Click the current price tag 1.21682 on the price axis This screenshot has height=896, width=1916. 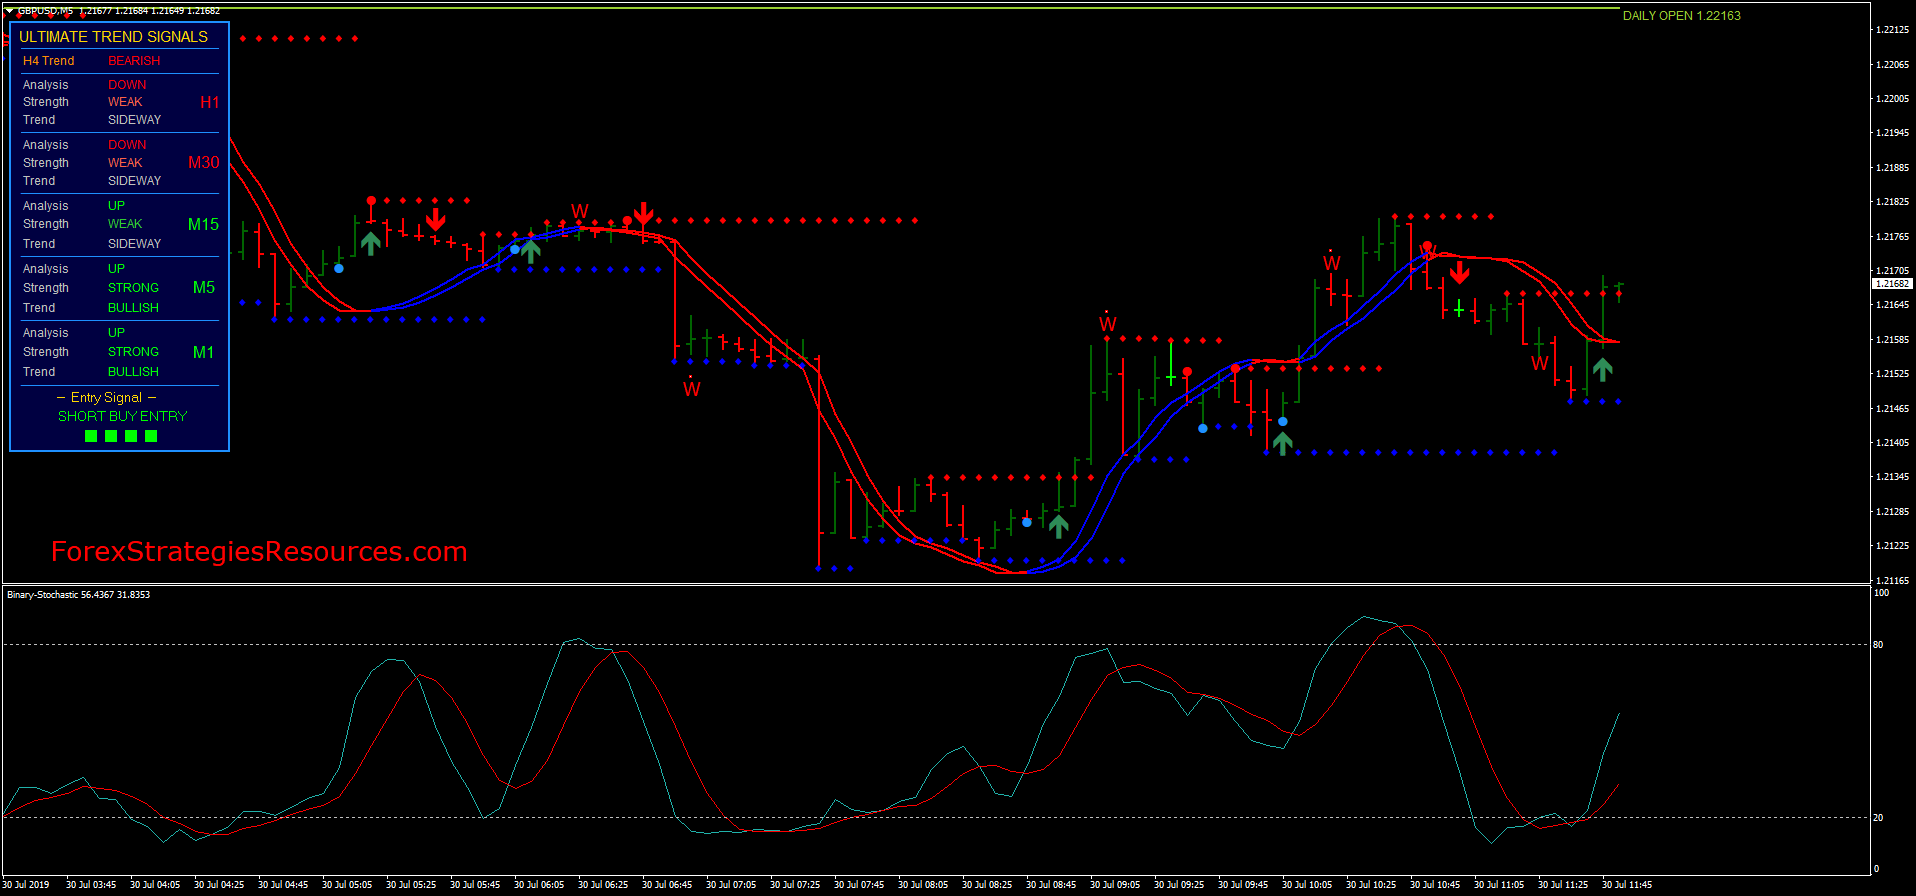1892,284
